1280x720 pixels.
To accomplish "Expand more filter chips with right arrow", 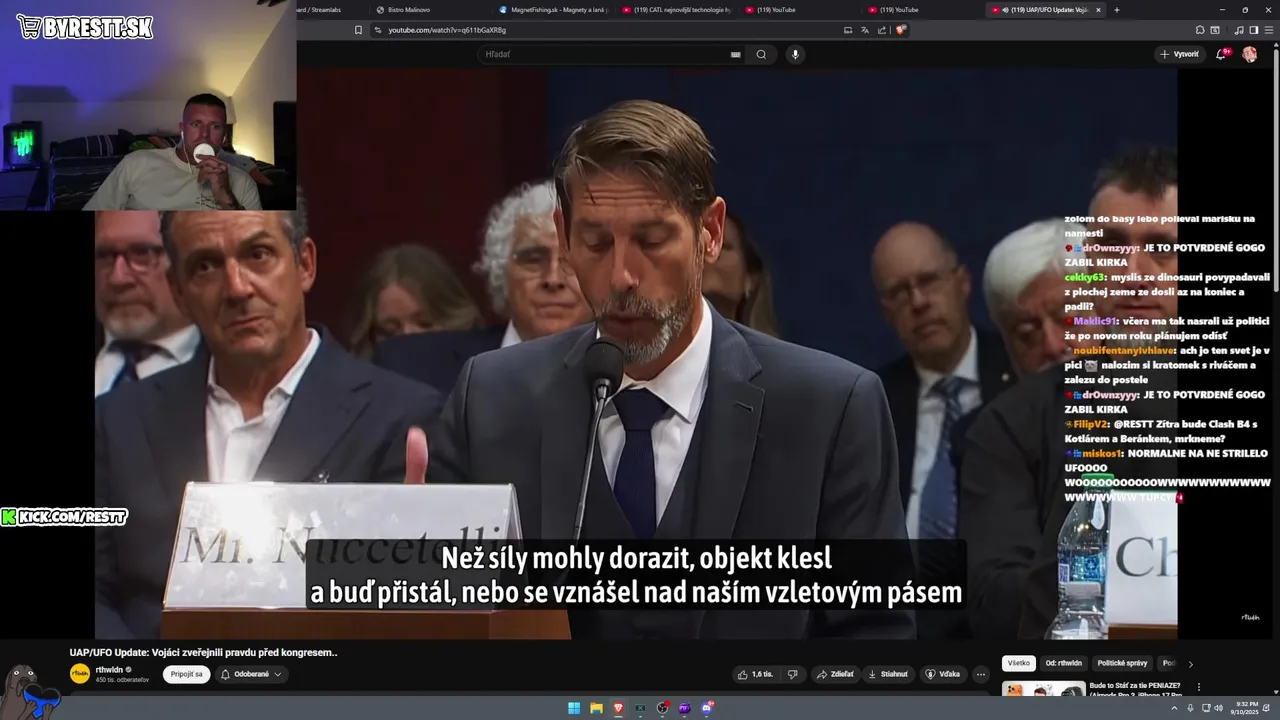I will [x=1190, y=664].
